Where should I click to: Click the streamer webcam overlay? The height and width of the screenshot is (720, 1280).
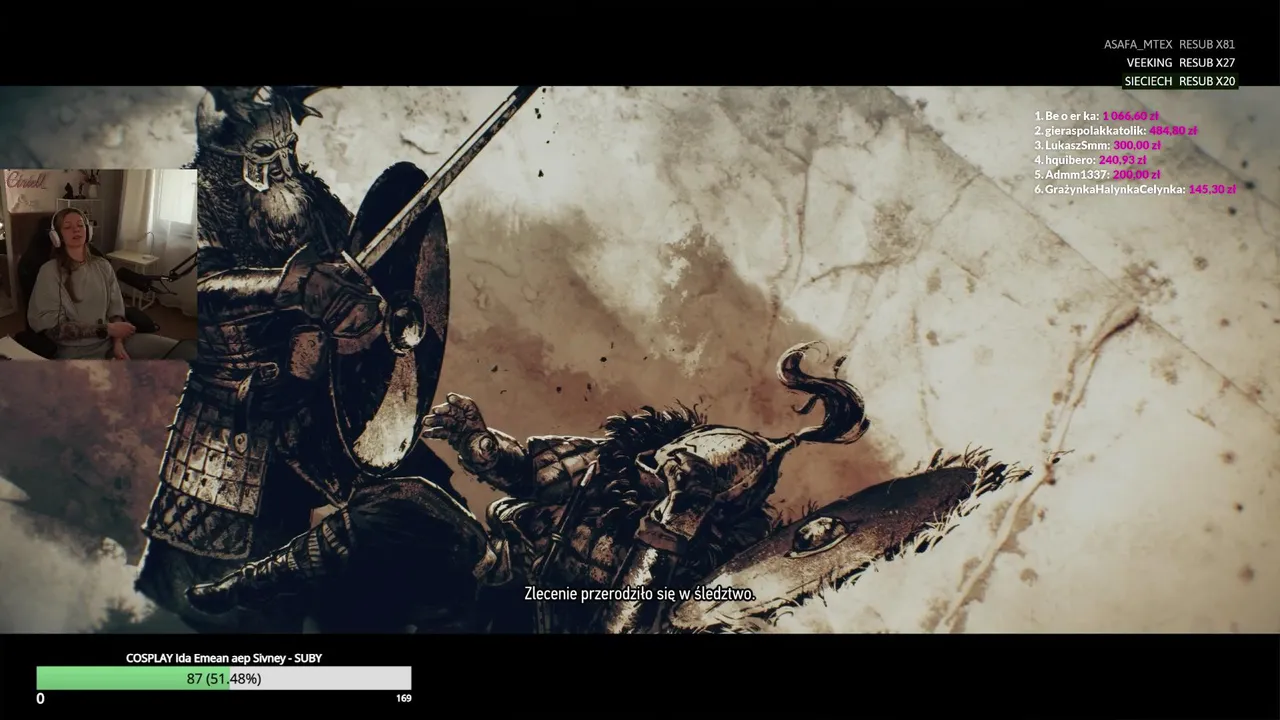click(x=98, y=264)
